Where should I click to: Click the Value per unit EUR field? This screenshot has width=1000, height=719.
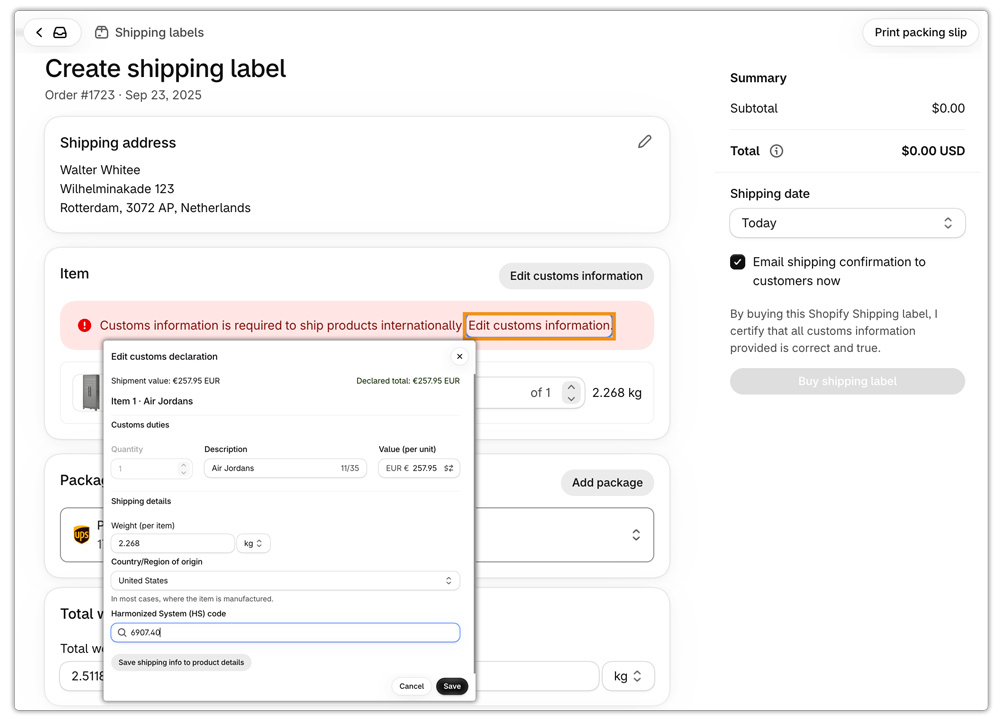click(418, 468)
